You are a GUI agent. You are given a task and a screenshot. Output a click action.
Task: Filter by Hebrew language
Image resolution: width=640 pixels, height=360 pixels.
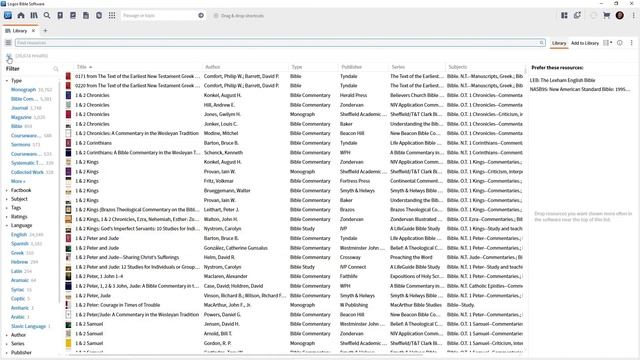[19, 262]
